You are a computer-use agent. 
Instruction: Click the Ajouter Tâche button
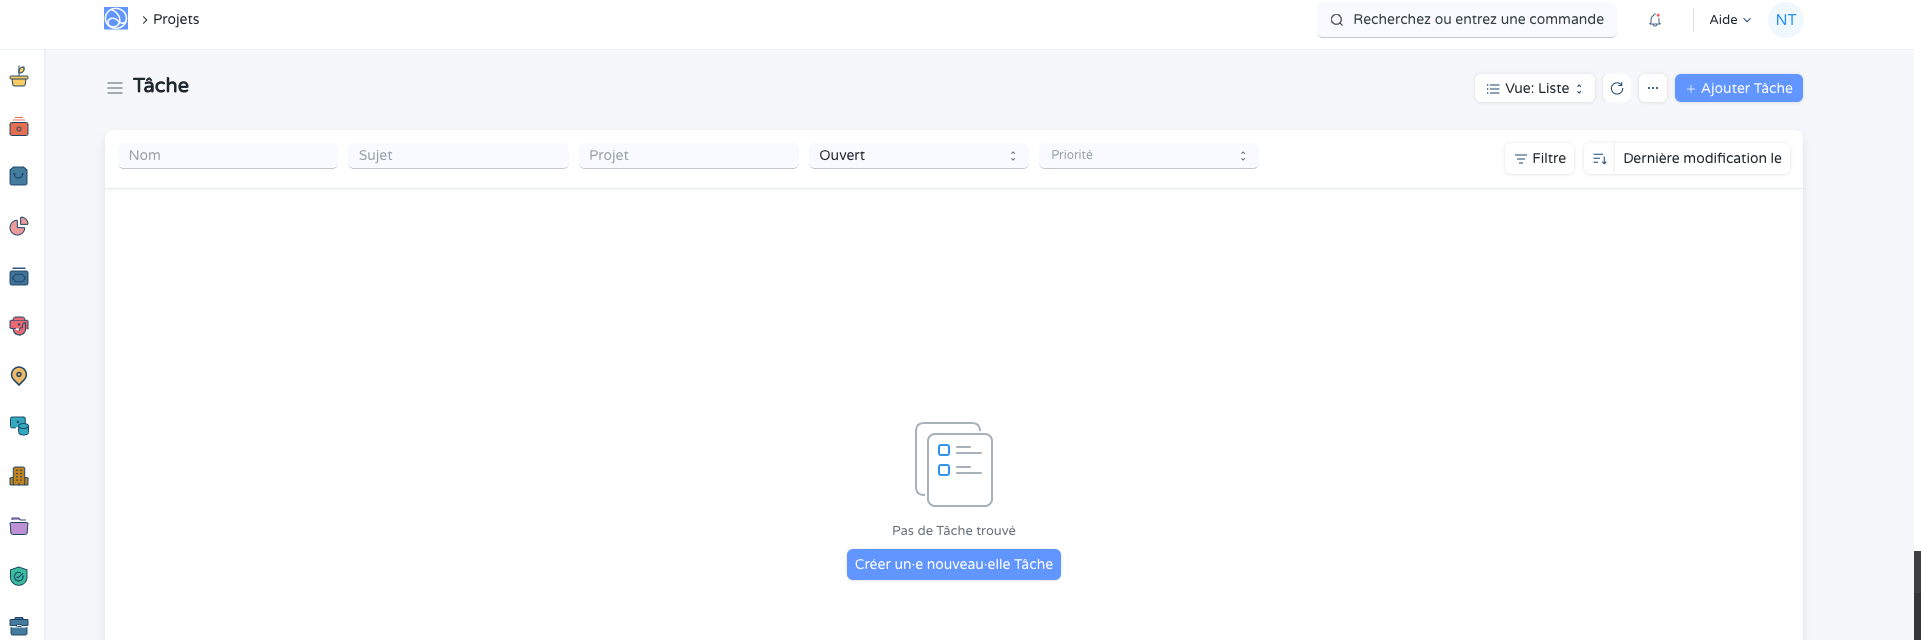1738,88
